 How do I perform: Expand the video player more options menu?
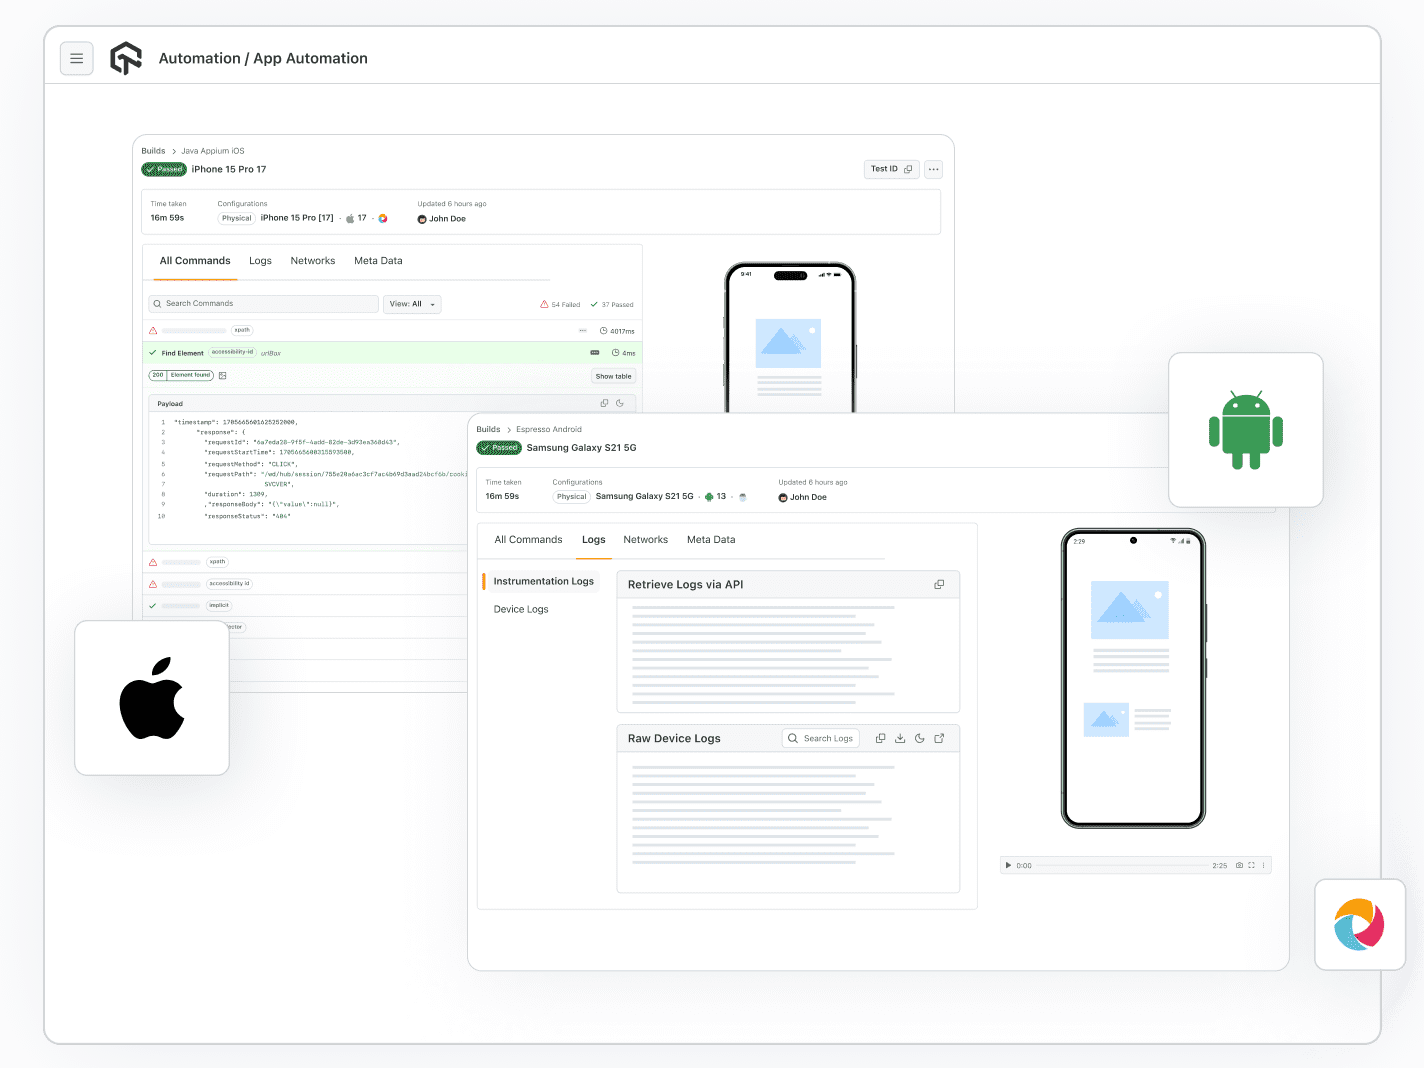click(1263, 866)
